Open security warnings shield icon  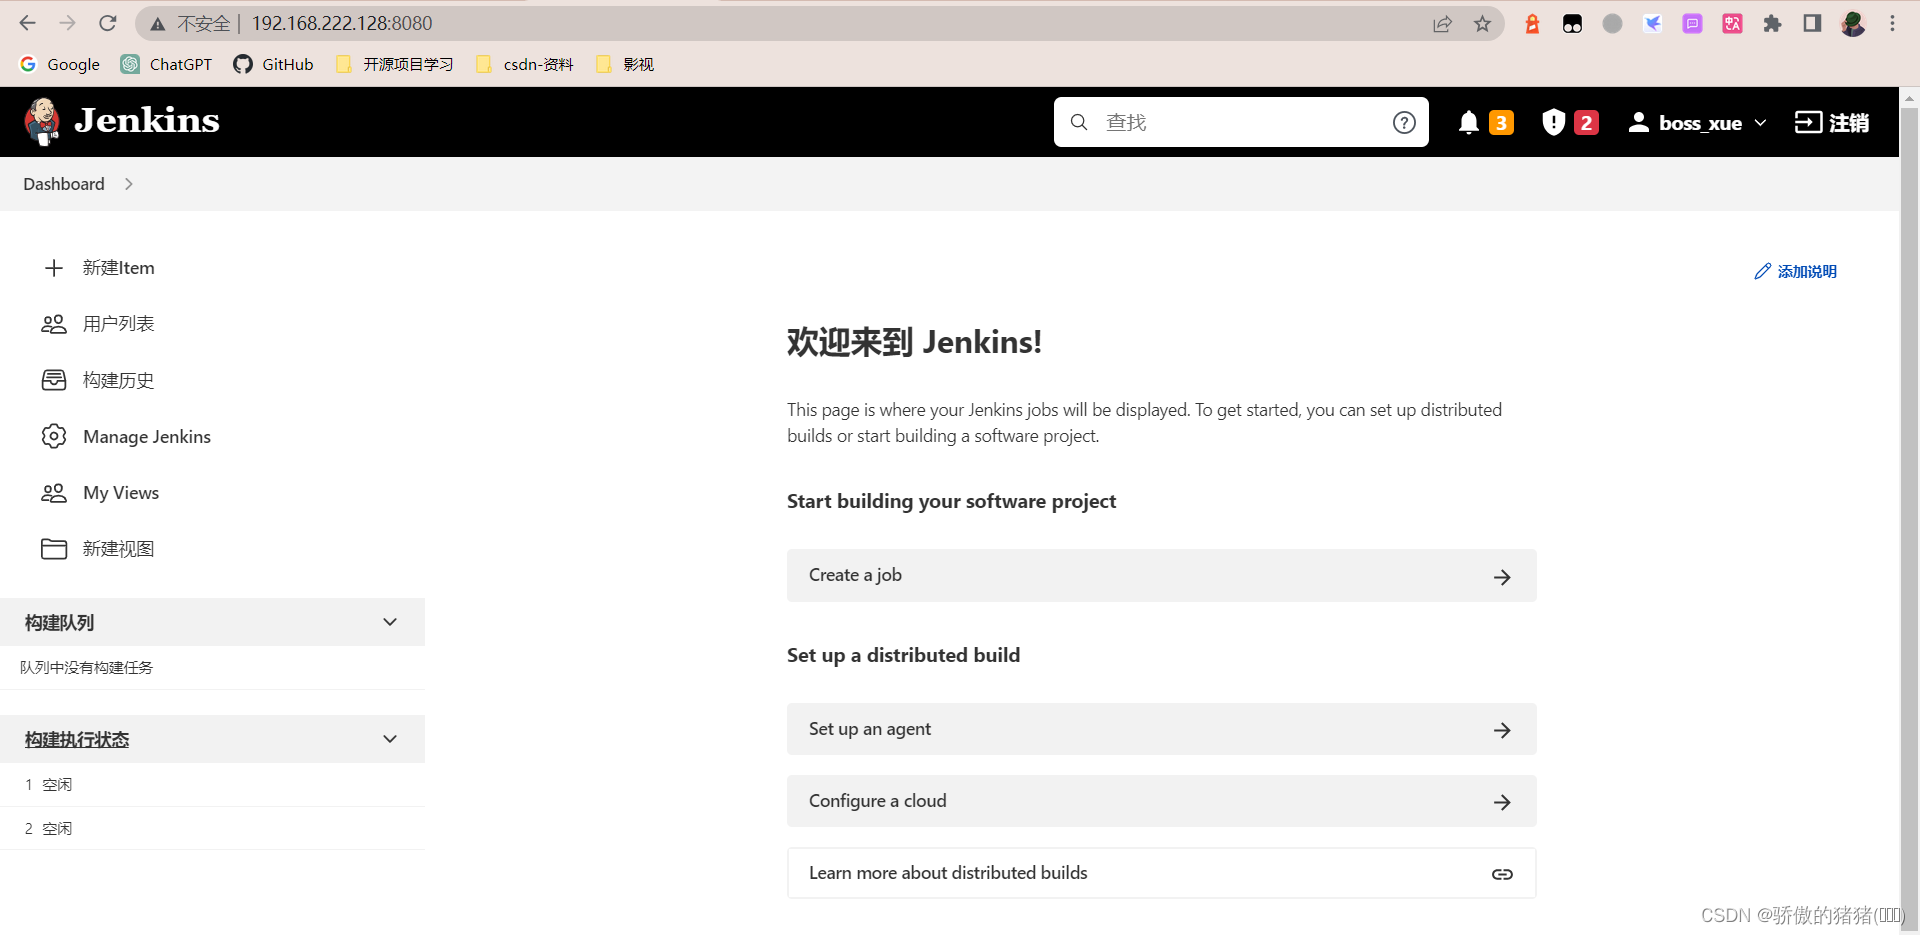point(1553,122)
